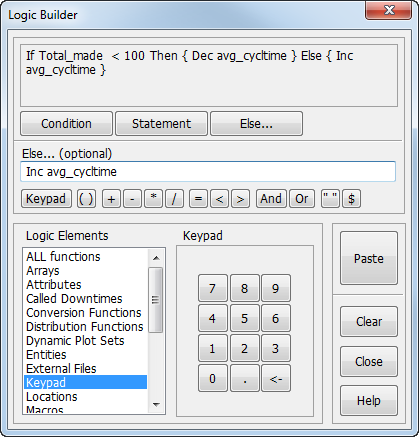Clear the logic with the Clear button

(x=369, y=322)
